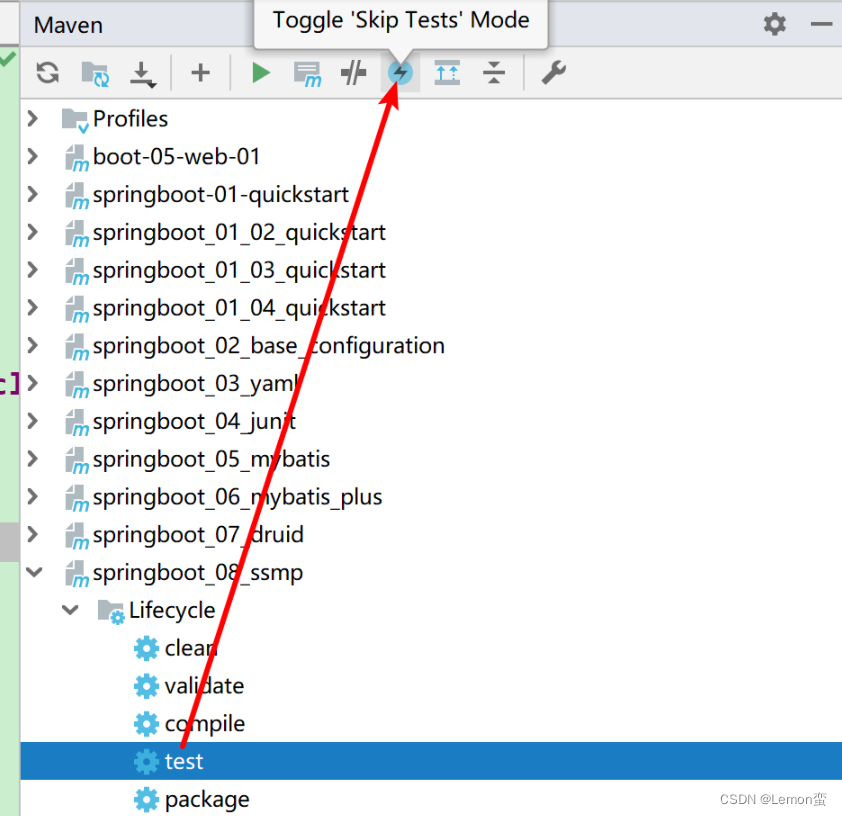This screenshot has height=816, width=842.
Task: Select the Profiles folder label
Action: (130, 119)
